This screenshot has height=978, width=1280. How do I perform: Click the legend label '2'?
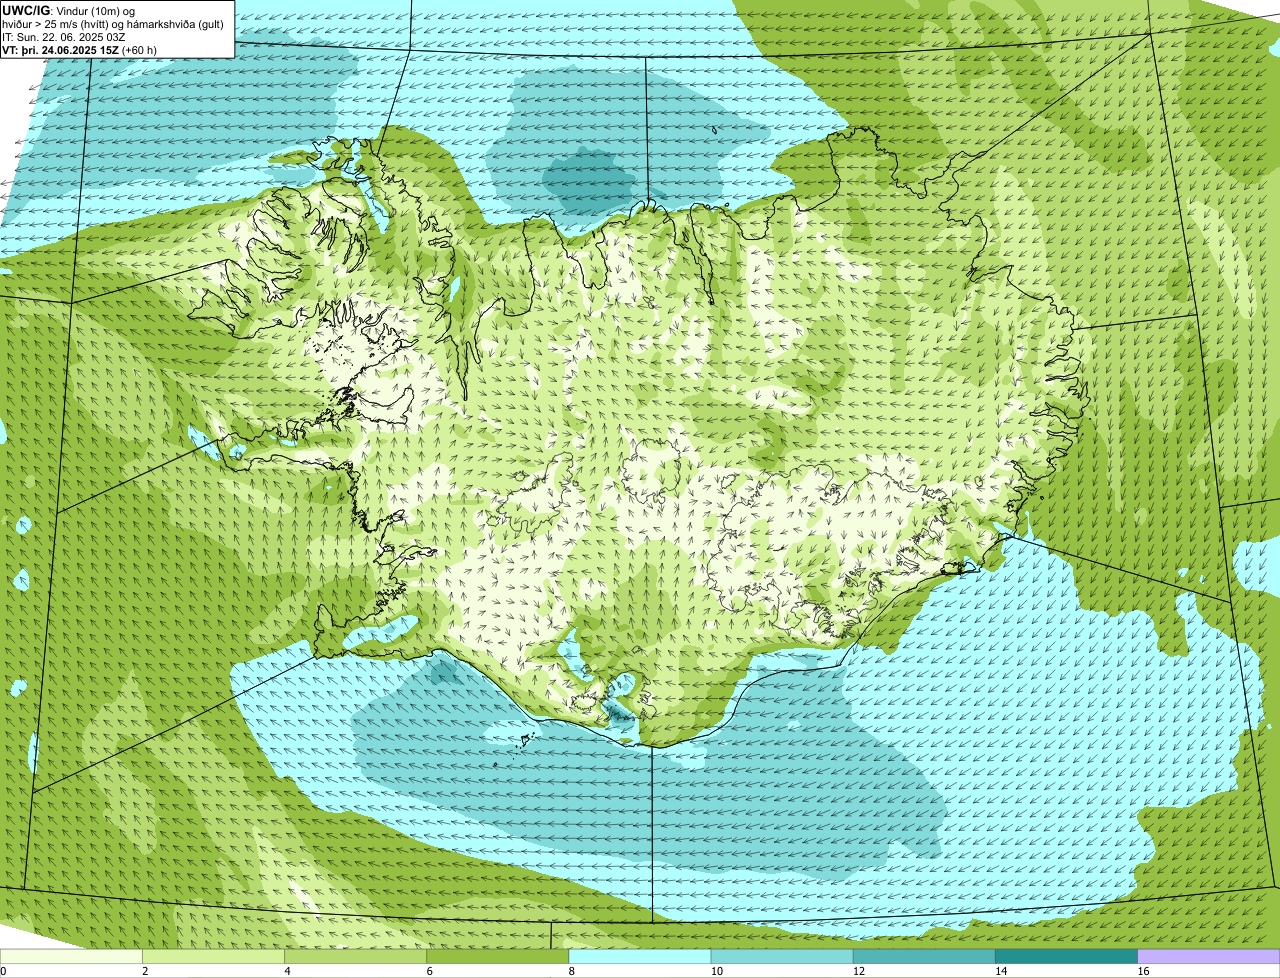[145, 971]
